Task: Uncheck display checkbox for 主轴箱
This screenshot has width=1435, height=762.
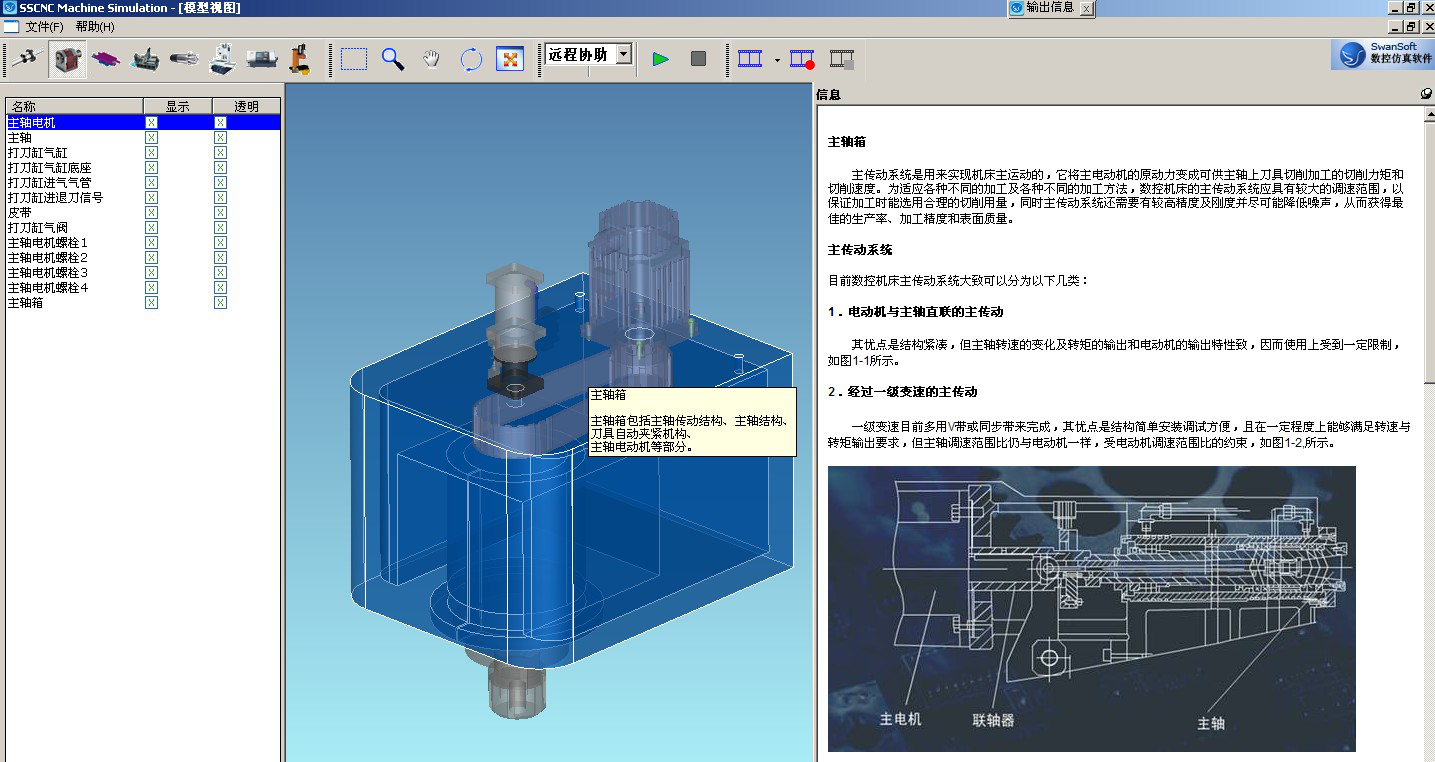Action: 151,302
